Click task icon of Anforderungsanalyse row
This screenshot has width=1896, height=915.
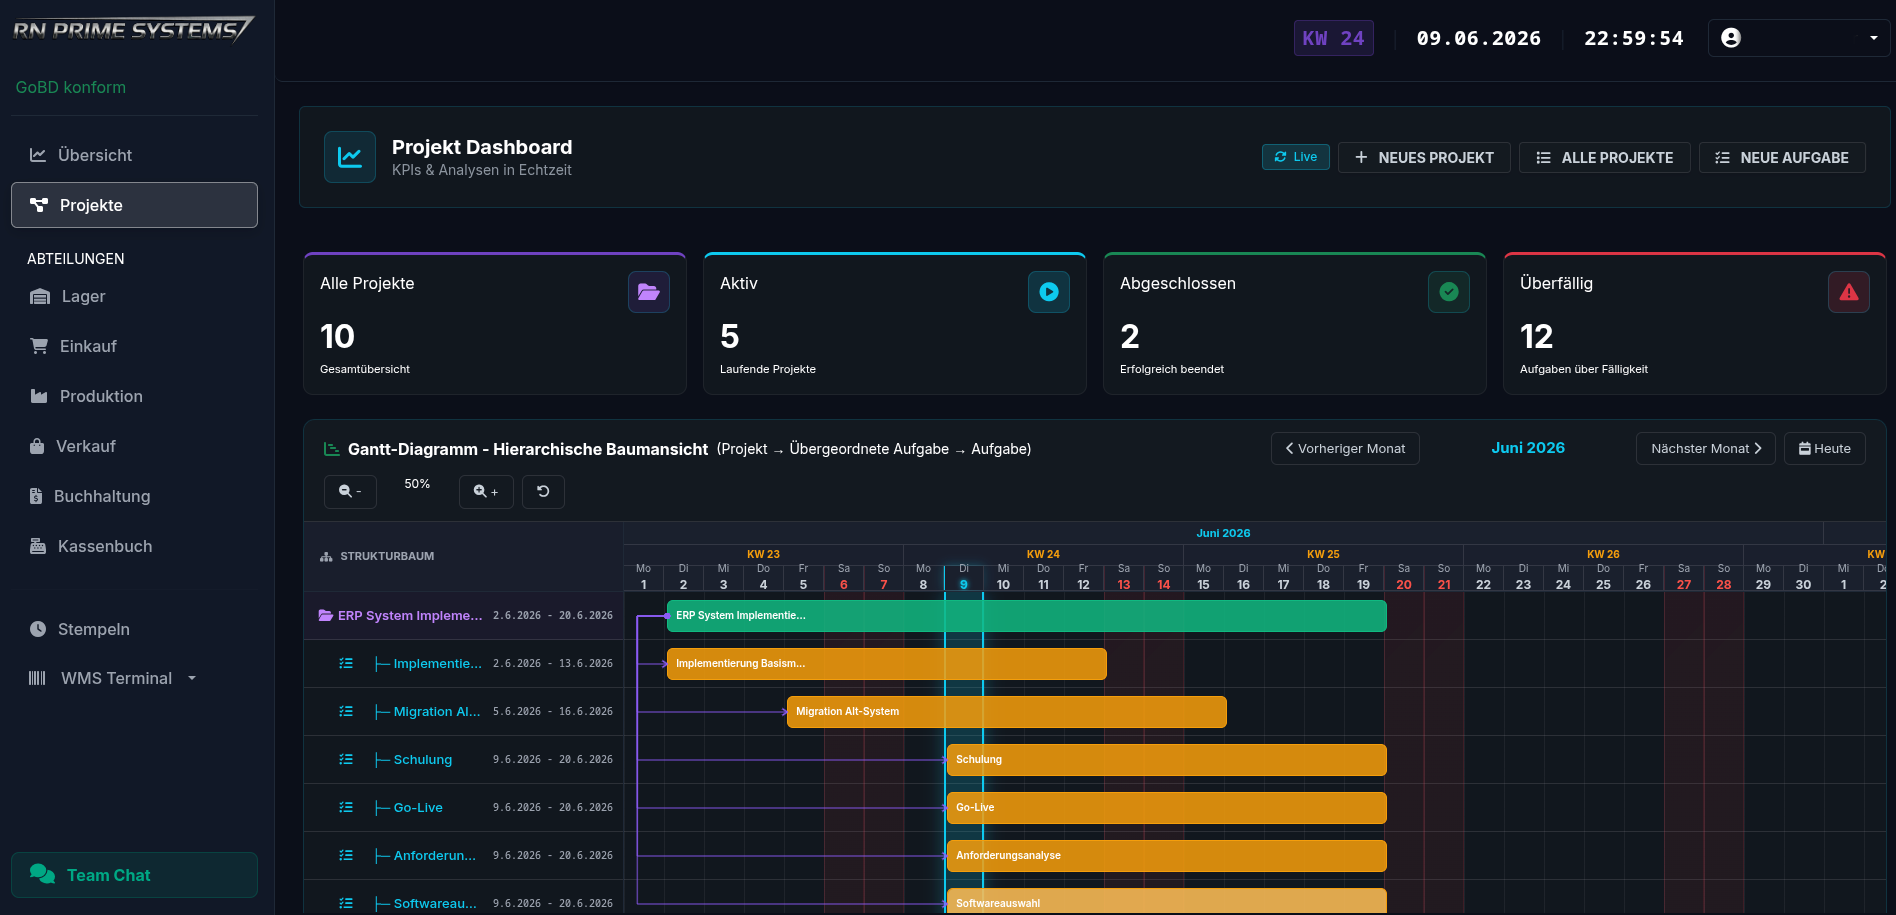click(346, 856)
